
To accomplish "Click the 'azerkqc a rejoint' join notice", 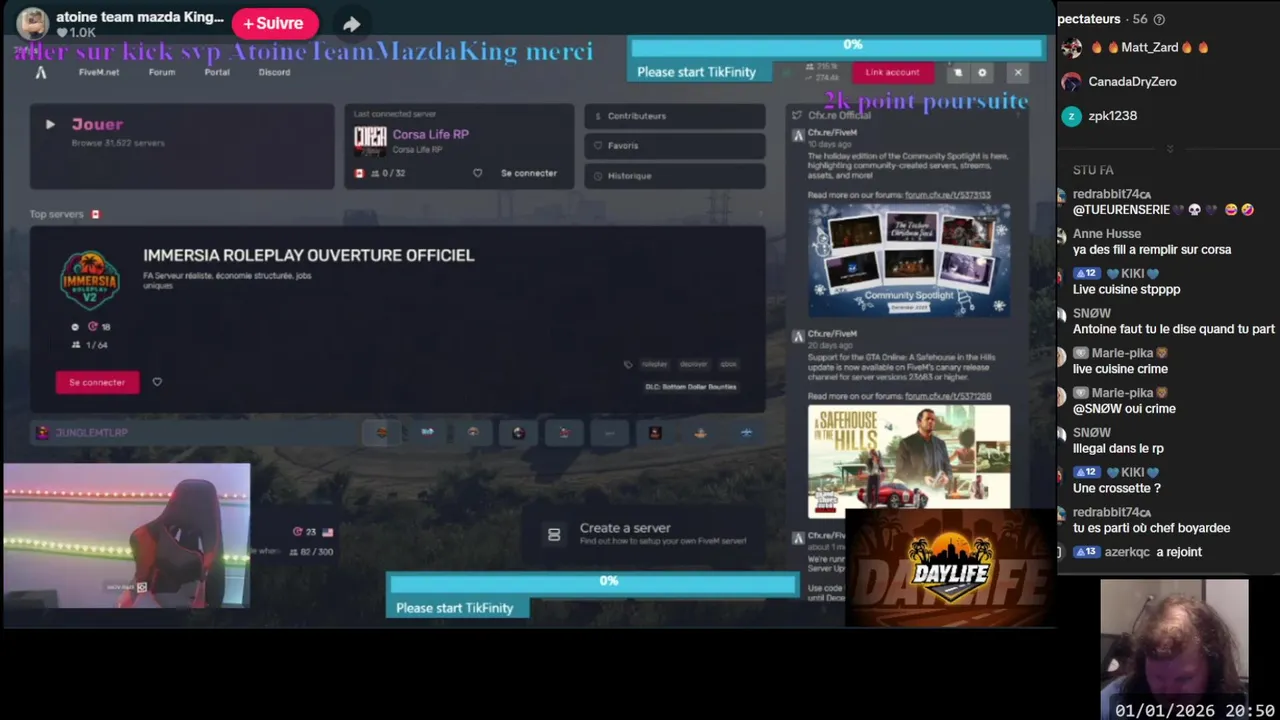I will (1137, 552).
